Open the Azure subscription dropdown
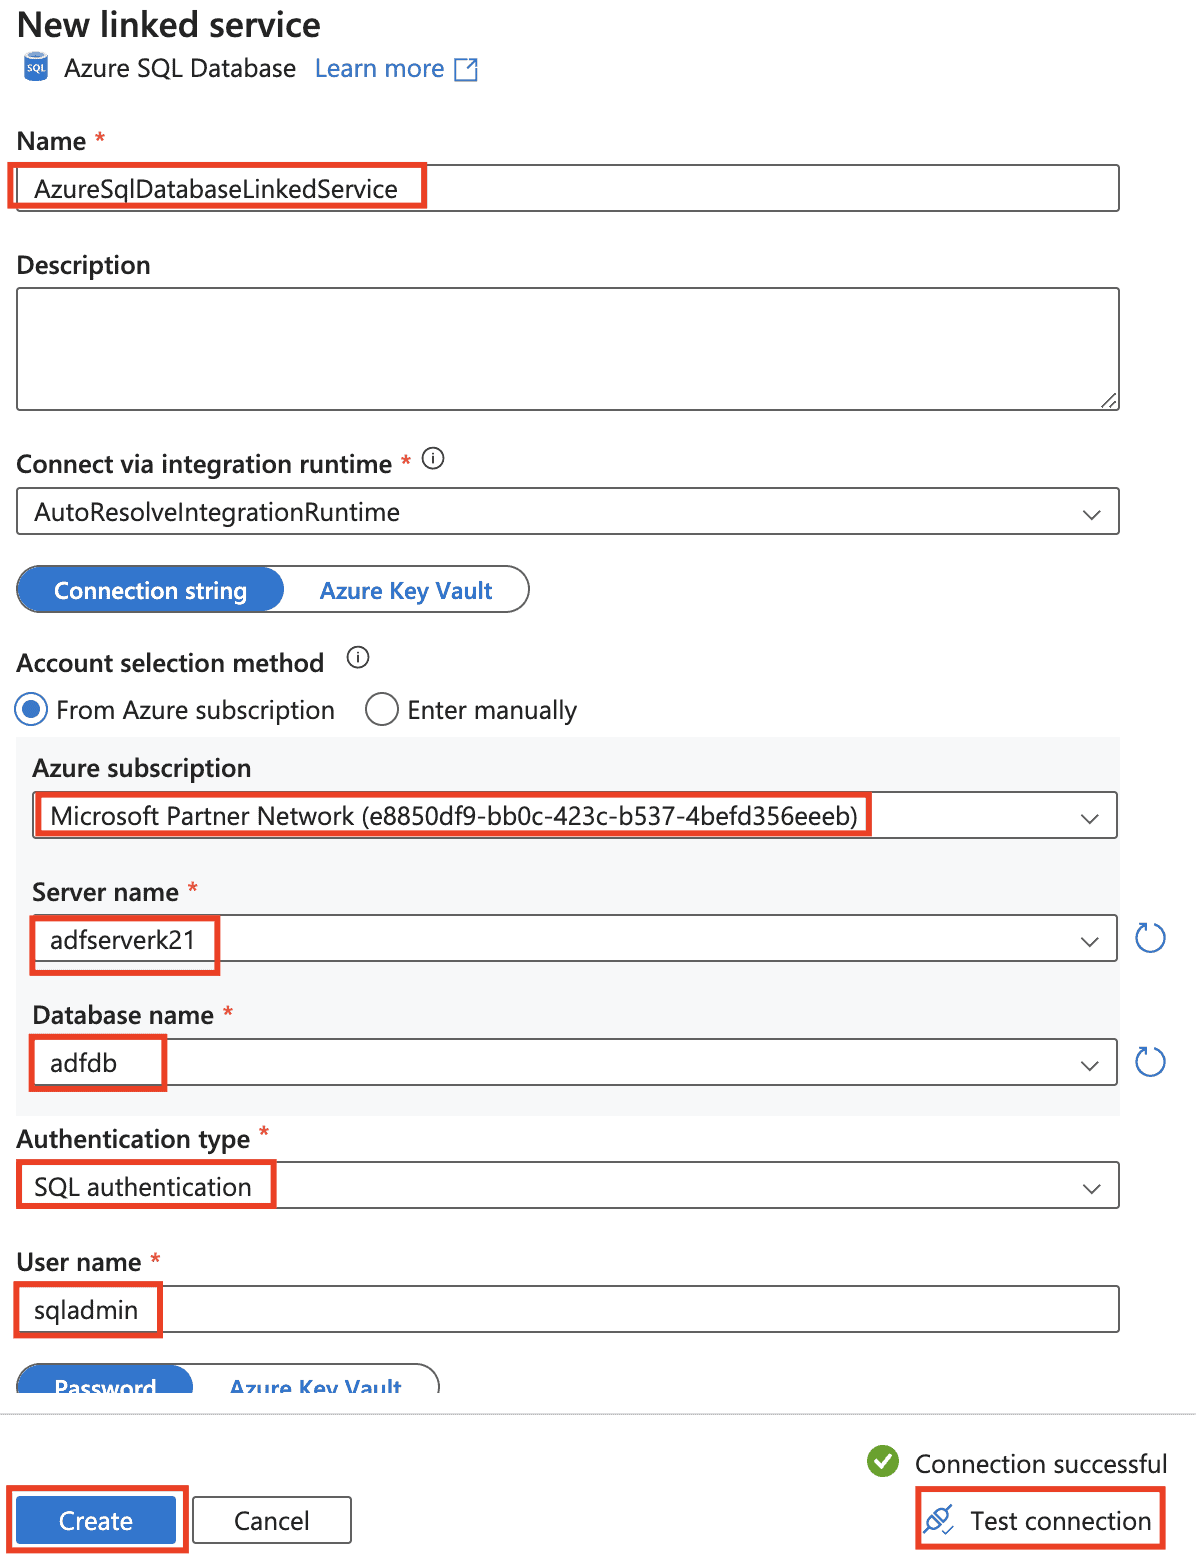This screenshot has height=1564, width=1196. [1089, 818]
